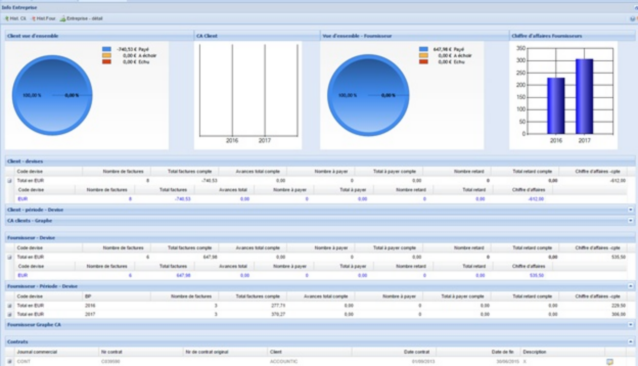The width and height of the screenshot is (638, 366).
Task: Click blue Payé swatch in Fournisseur legend
Action: (424, 49)
